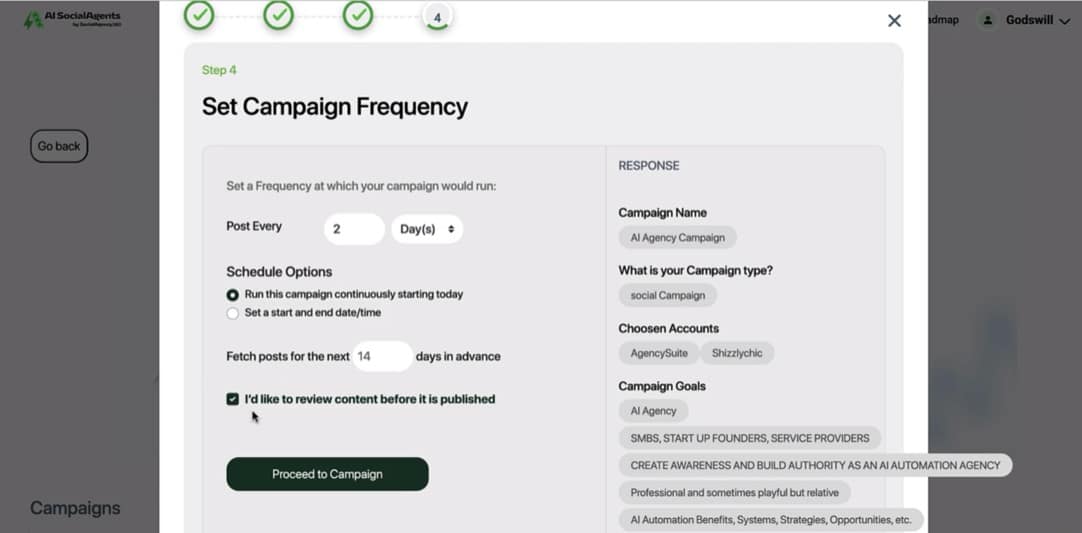This screenshot has height=533, width=1082.
Task: Click the Proceed to Campaign button
Action: (x=327, y=474)
